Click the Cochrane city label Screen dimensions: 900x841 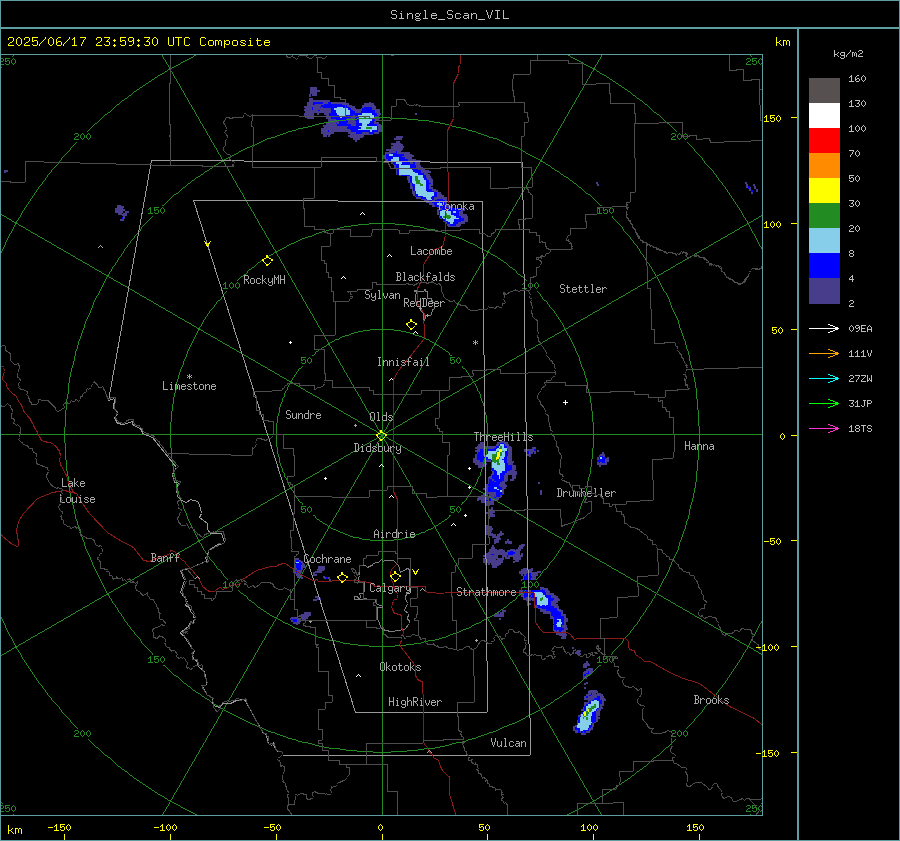pyautogui.click(x=327, y=559)
